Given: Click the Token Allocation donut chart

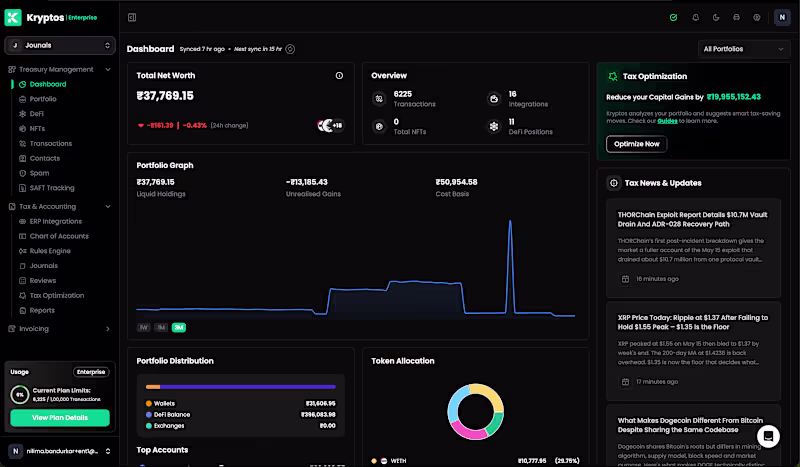Looking at the screenshot, I should (476, 412).
